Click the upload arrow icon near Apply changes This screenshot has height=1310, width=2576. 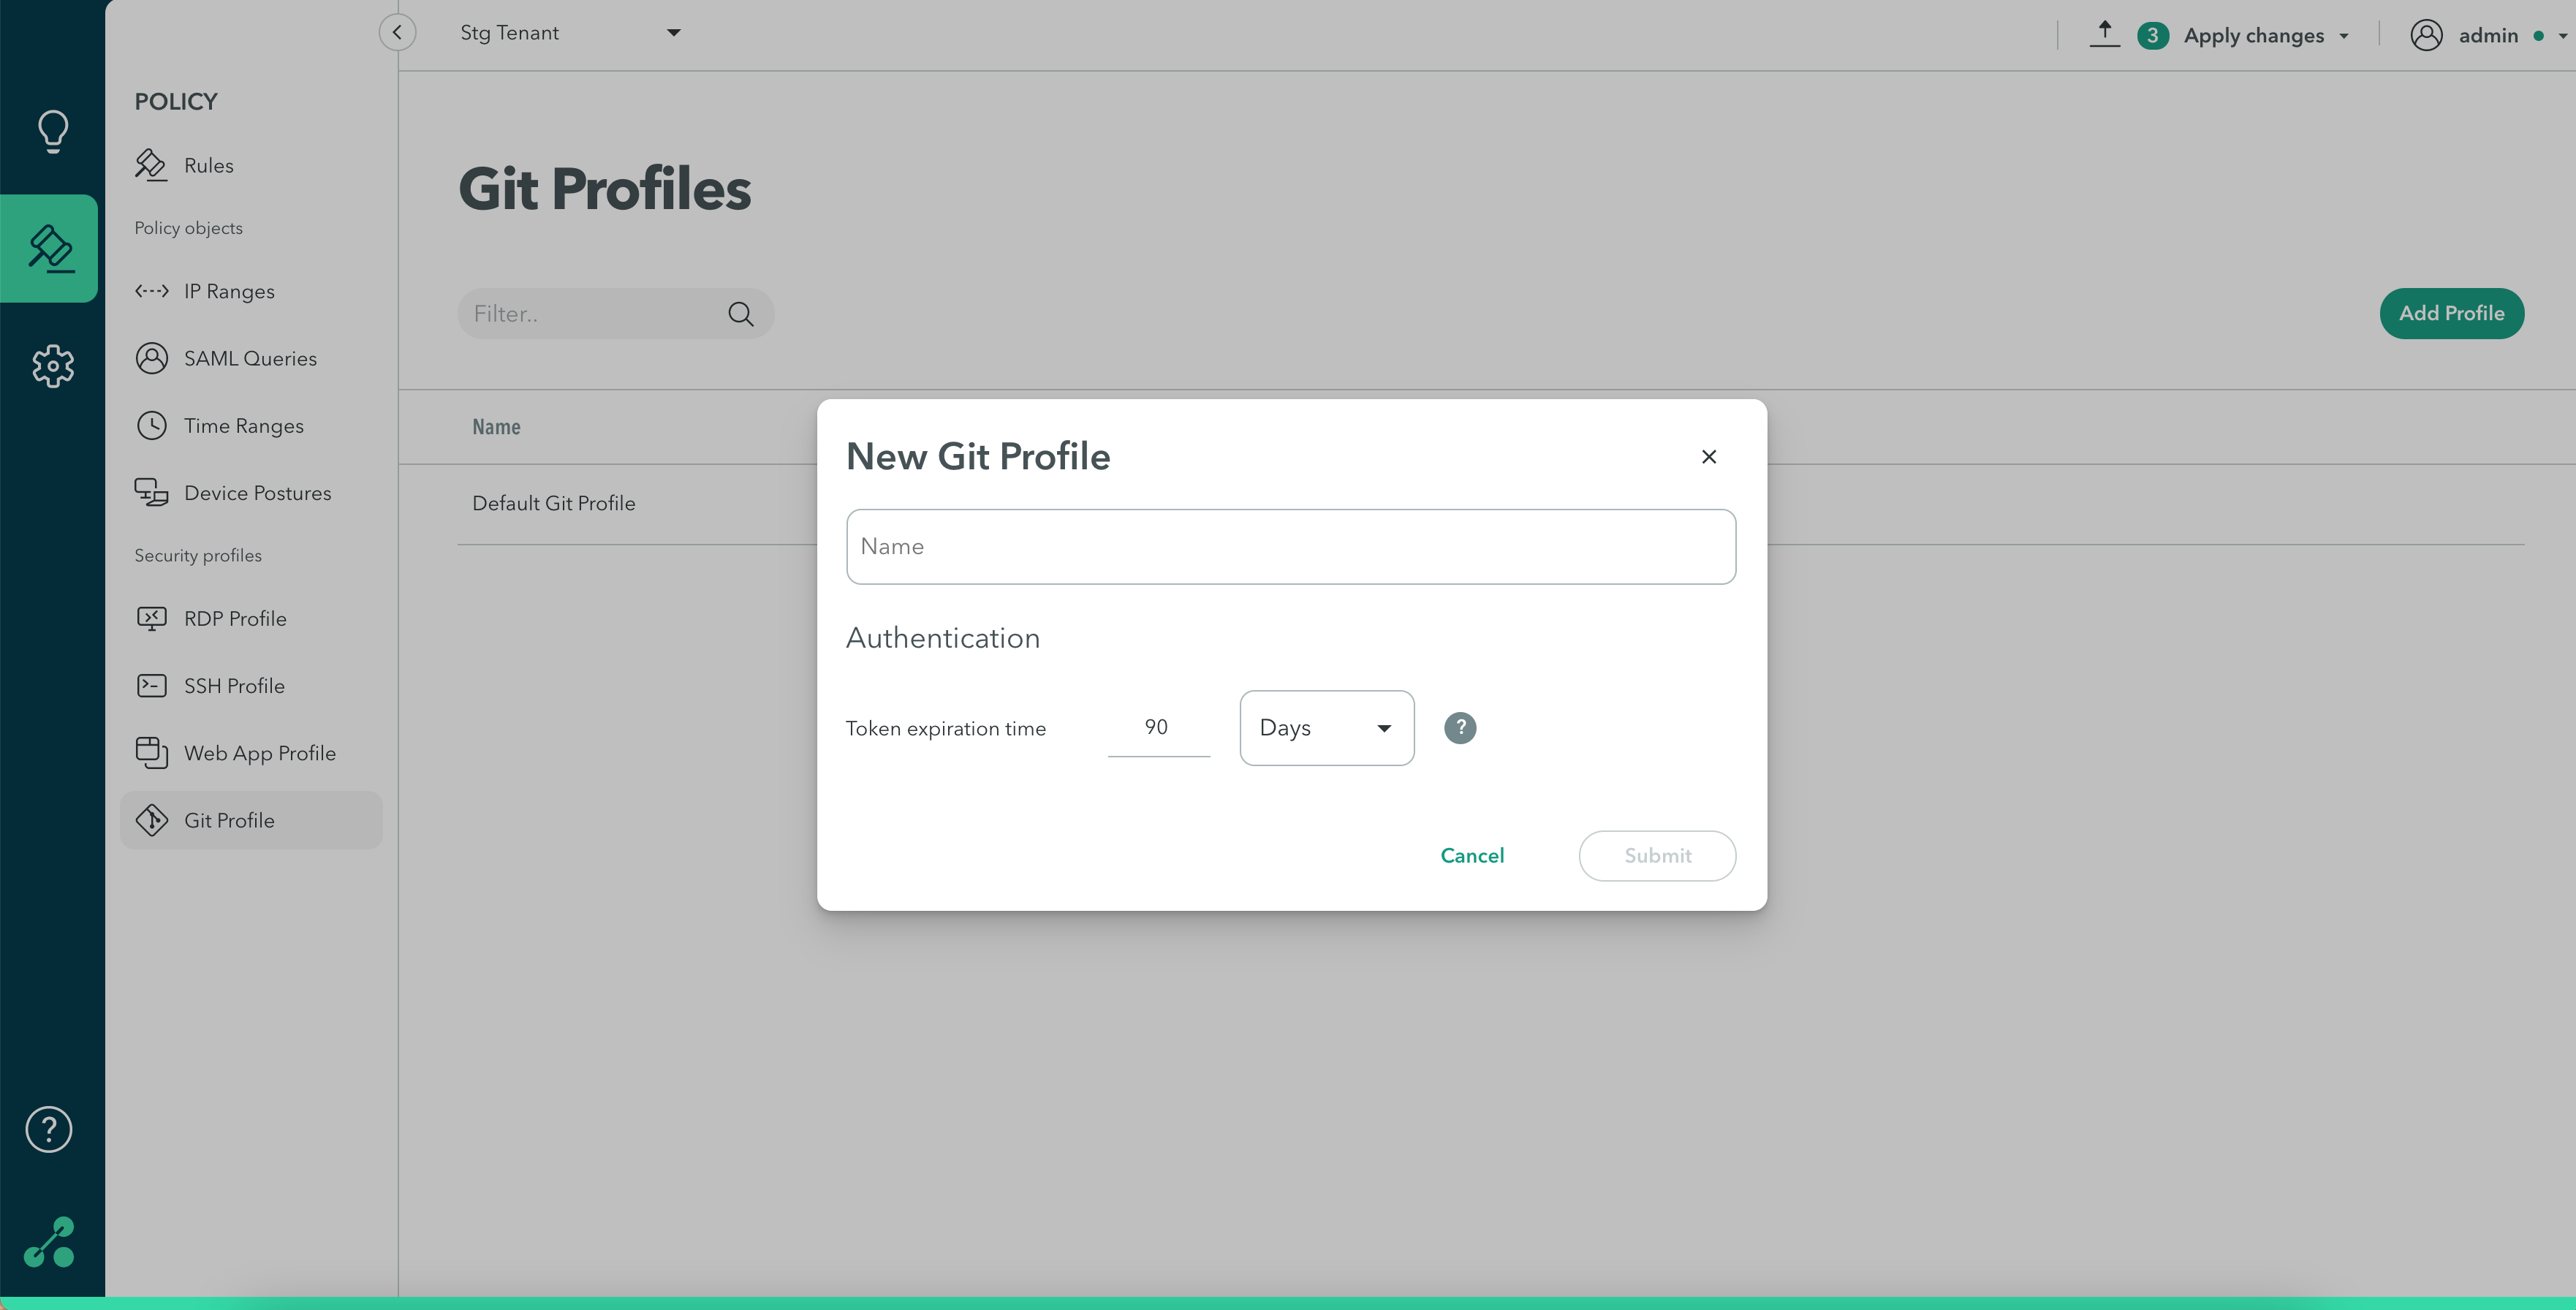click(x=2104, y=33)
